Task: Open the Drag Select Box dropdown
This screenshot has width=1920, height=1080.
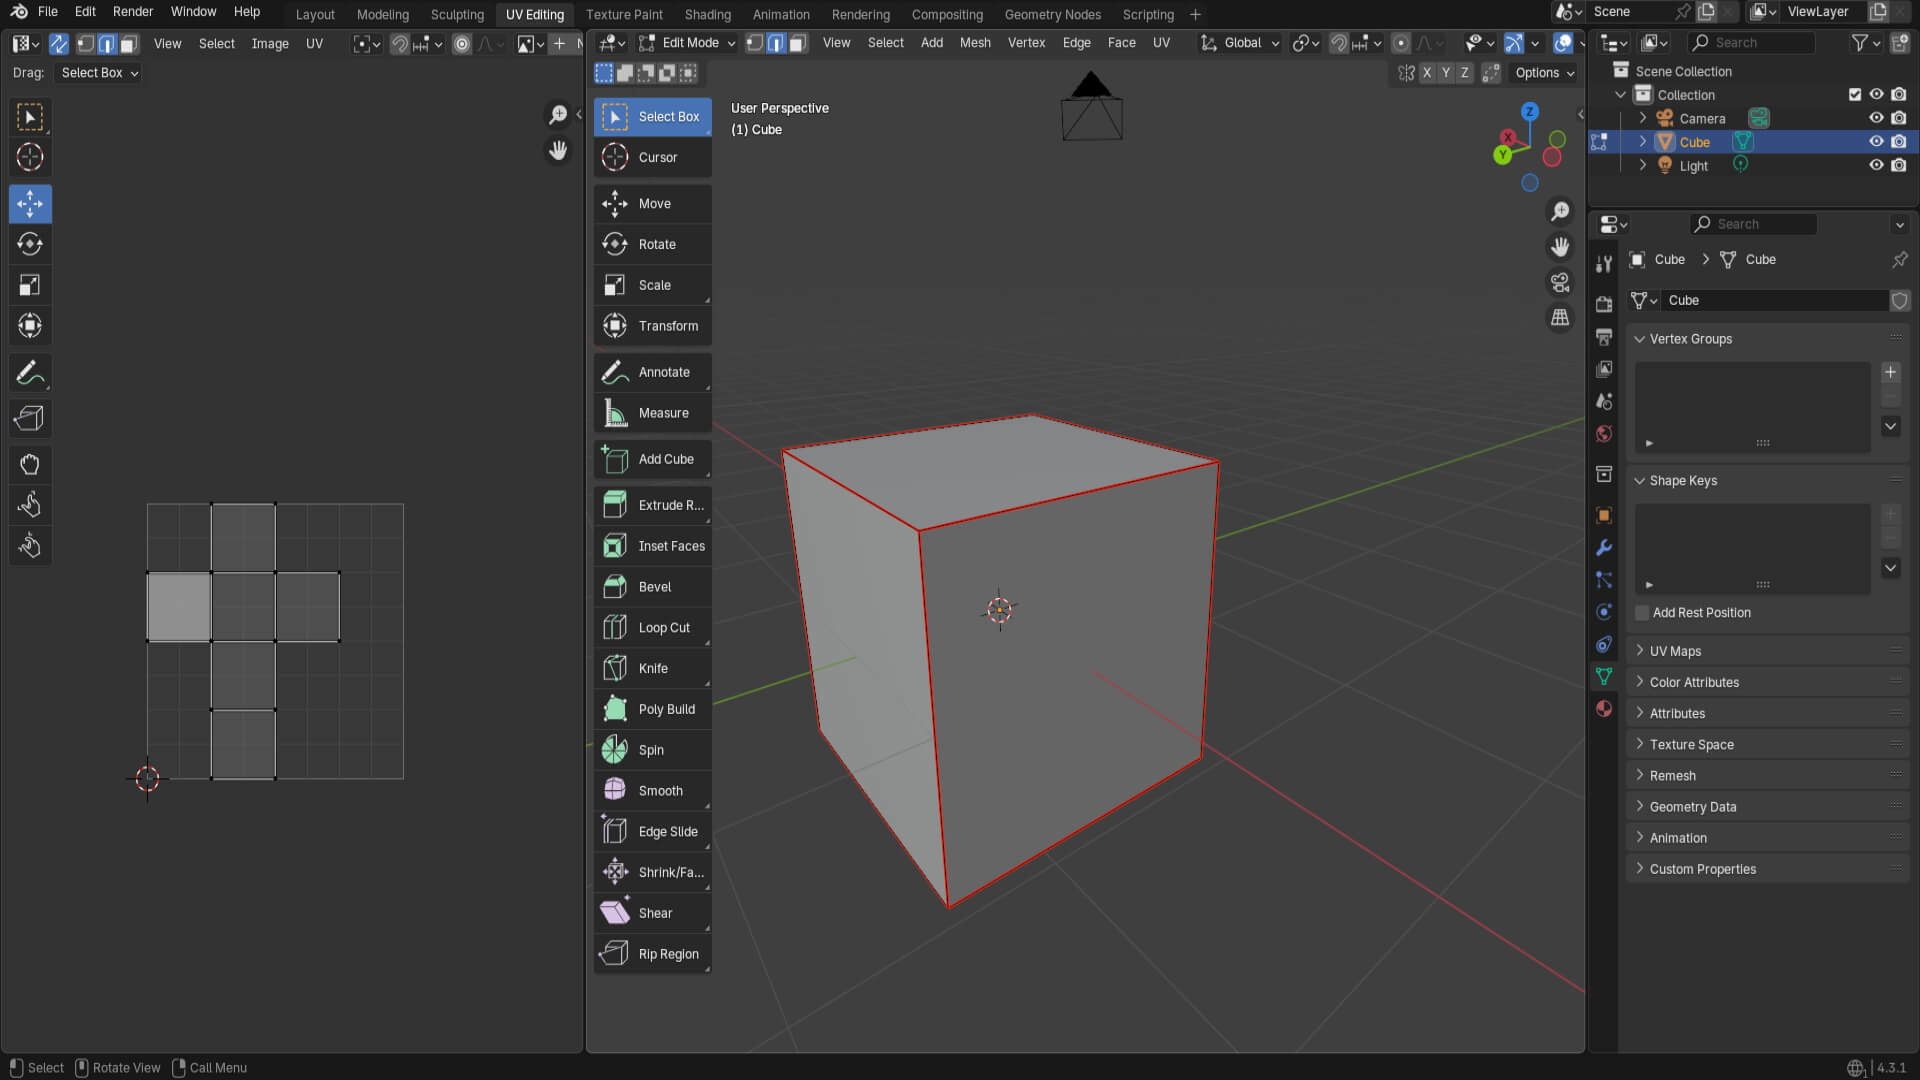Action: [x=98, y=73]
